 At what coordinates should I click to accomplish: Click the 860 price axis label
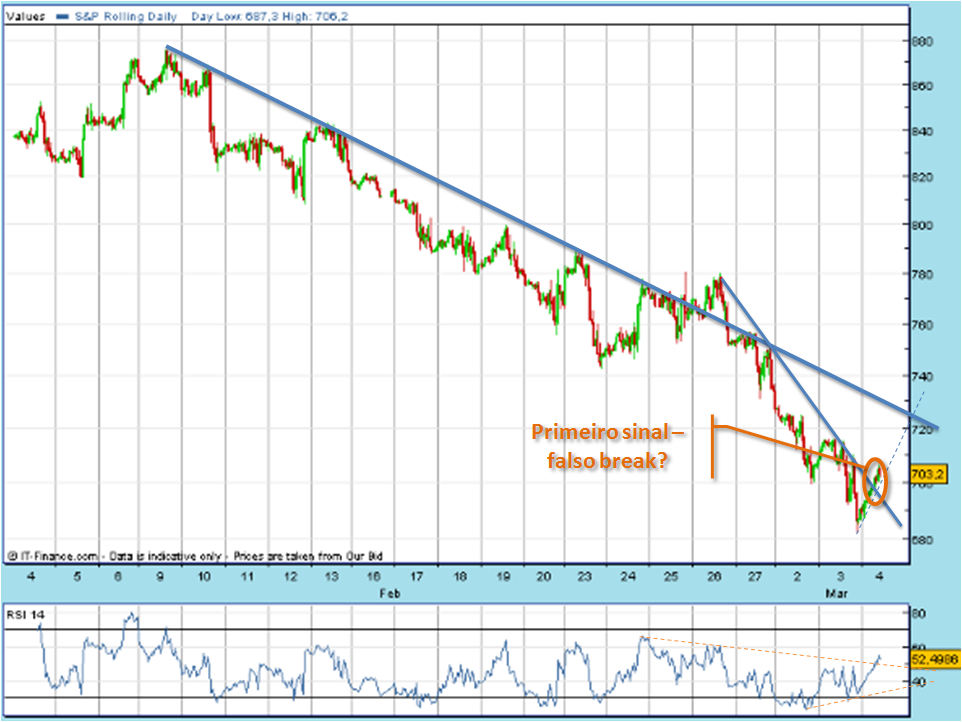coord(922,86)
